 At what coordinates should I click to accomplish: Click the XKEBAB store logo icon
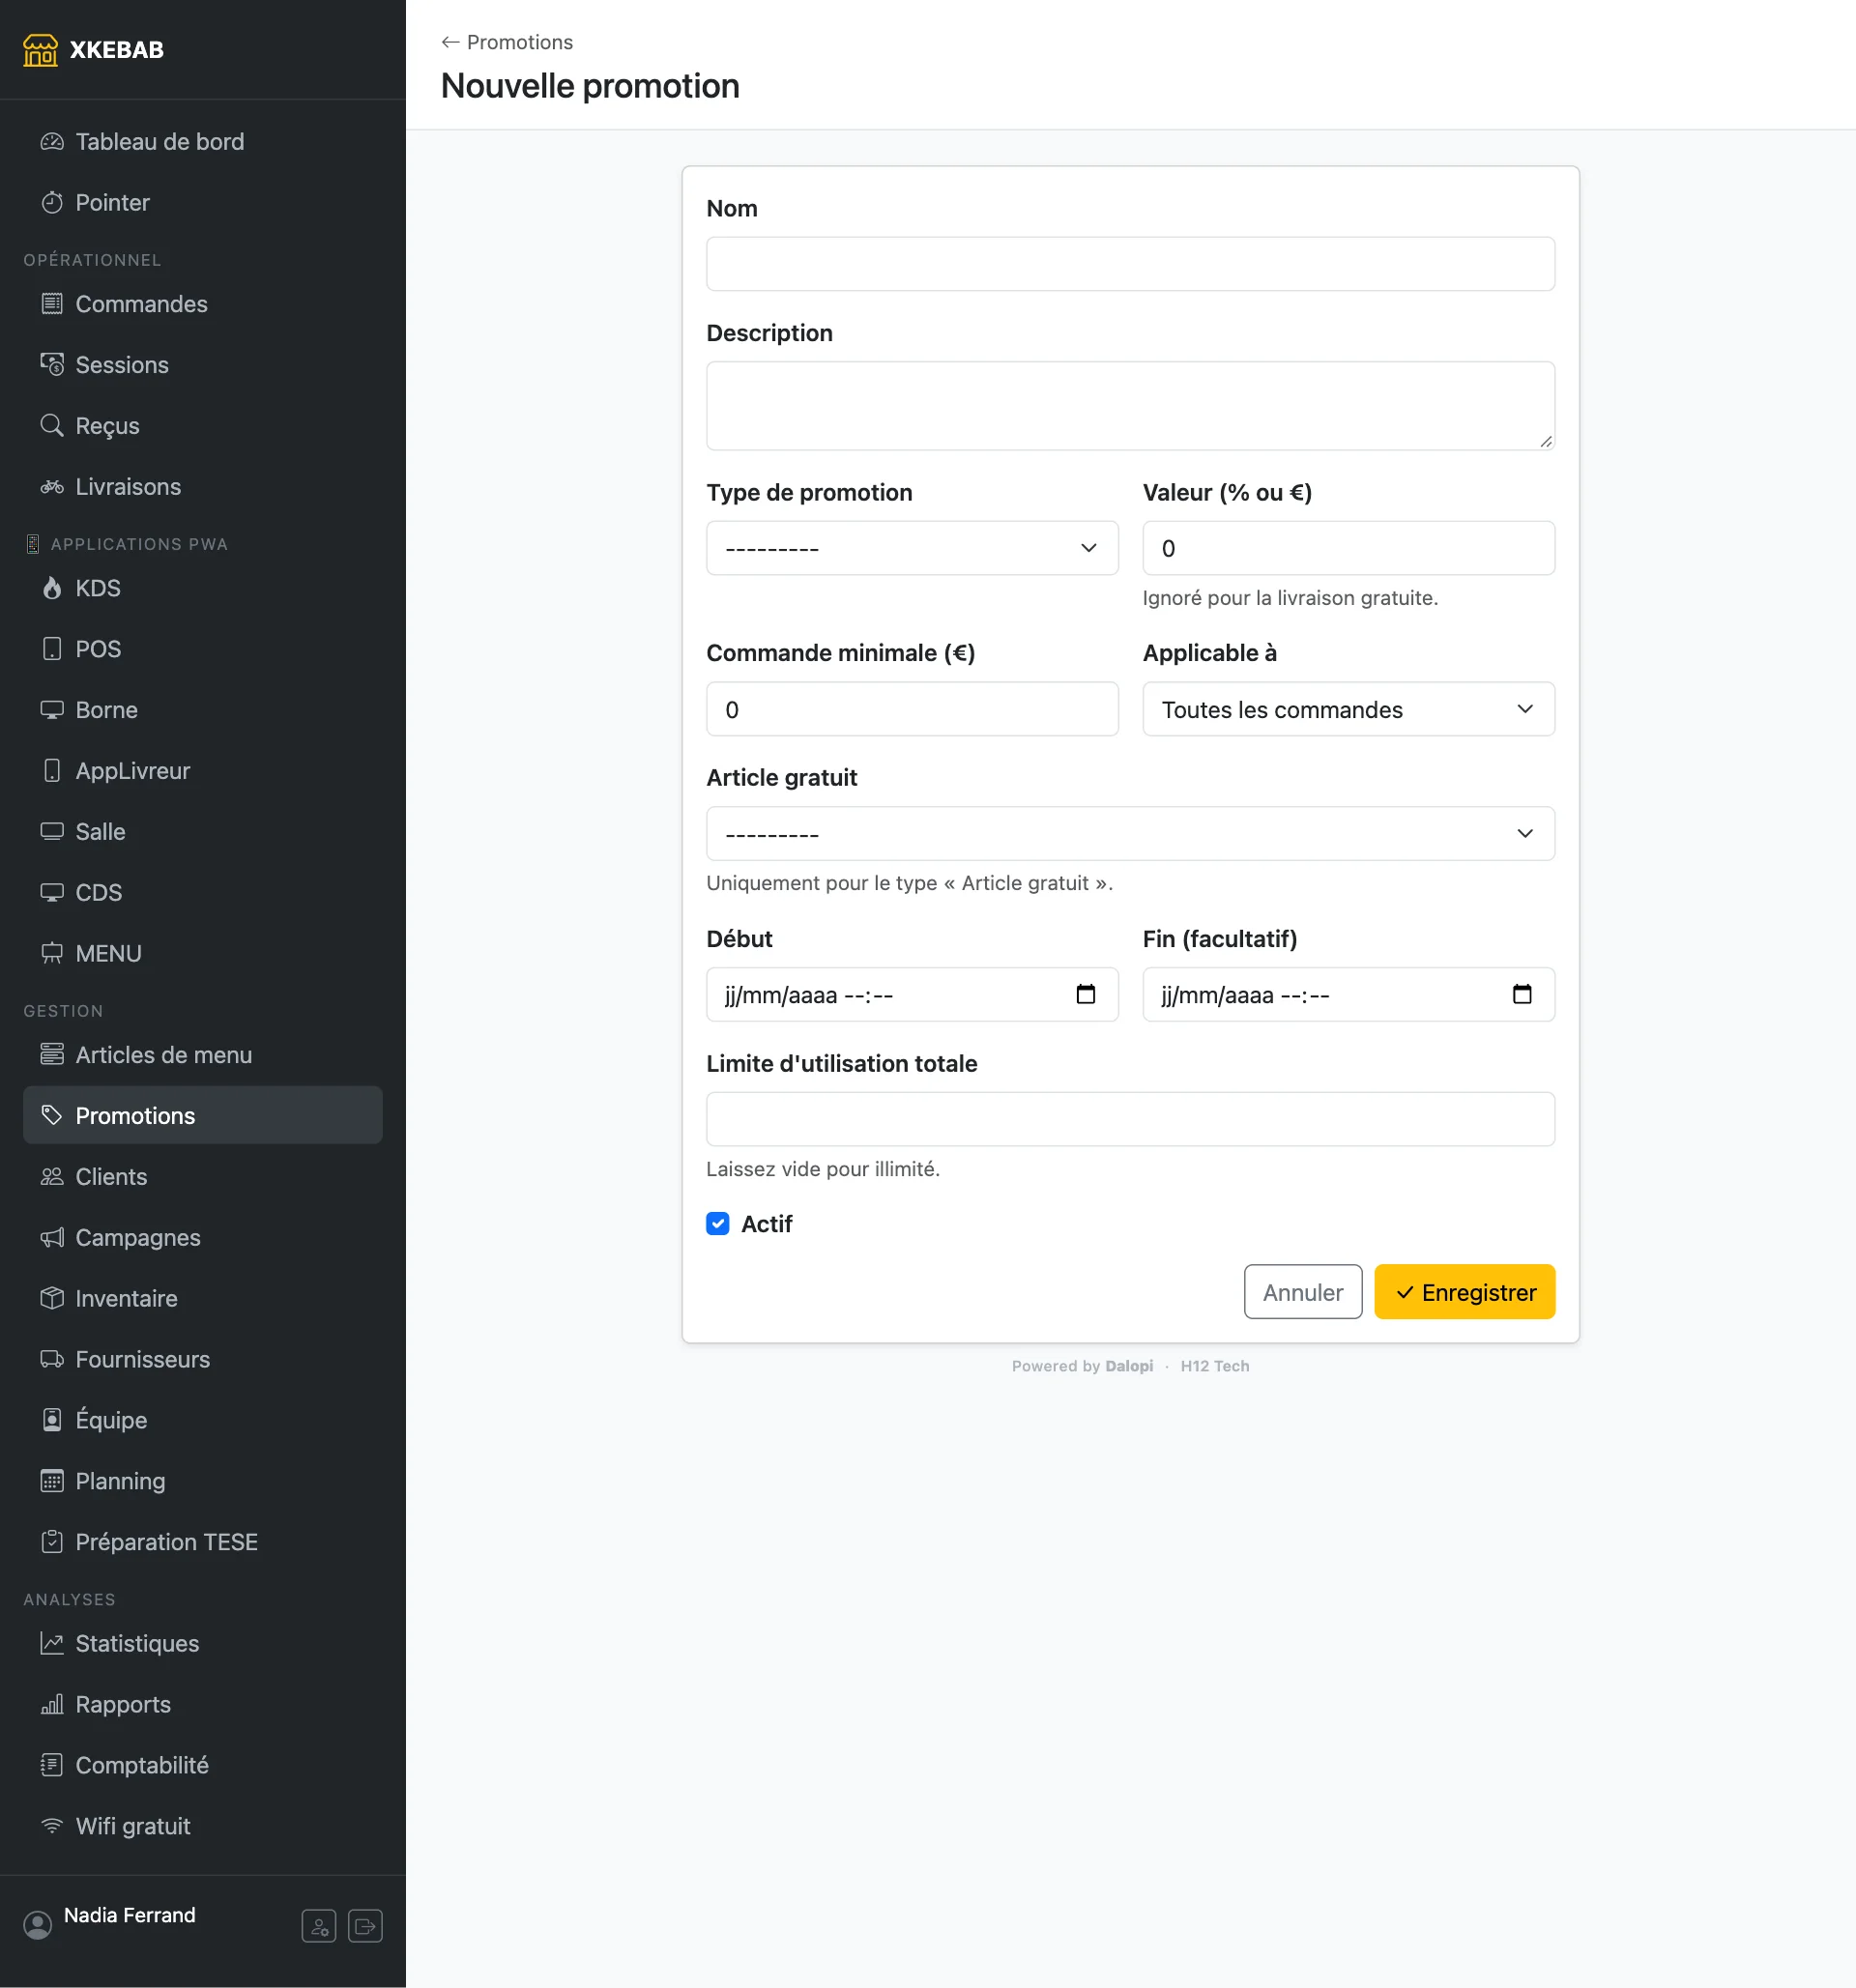tap(40, 49)
